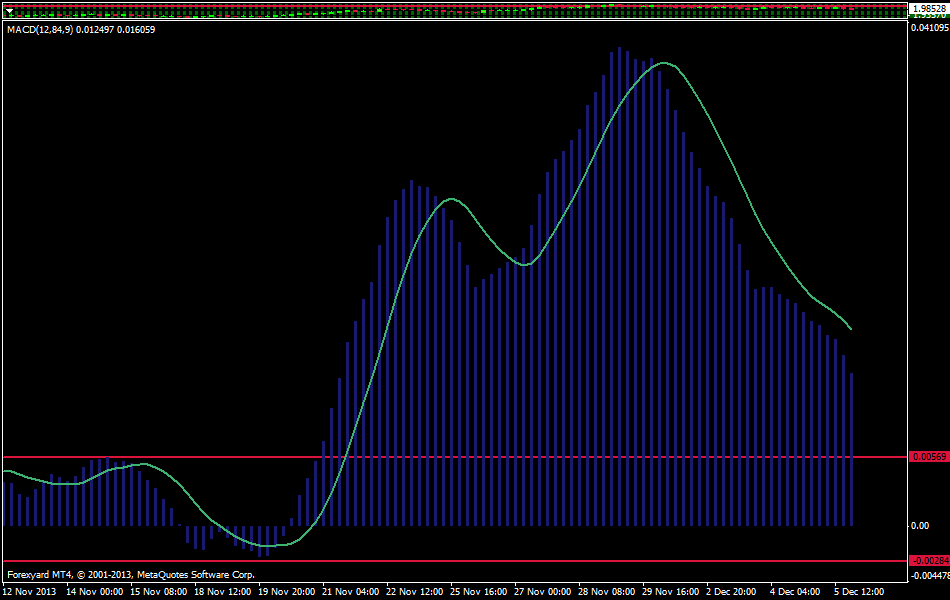The image size is (950, 600).
Task: Click the chart shift triangle marker
Action: (10, 13)
